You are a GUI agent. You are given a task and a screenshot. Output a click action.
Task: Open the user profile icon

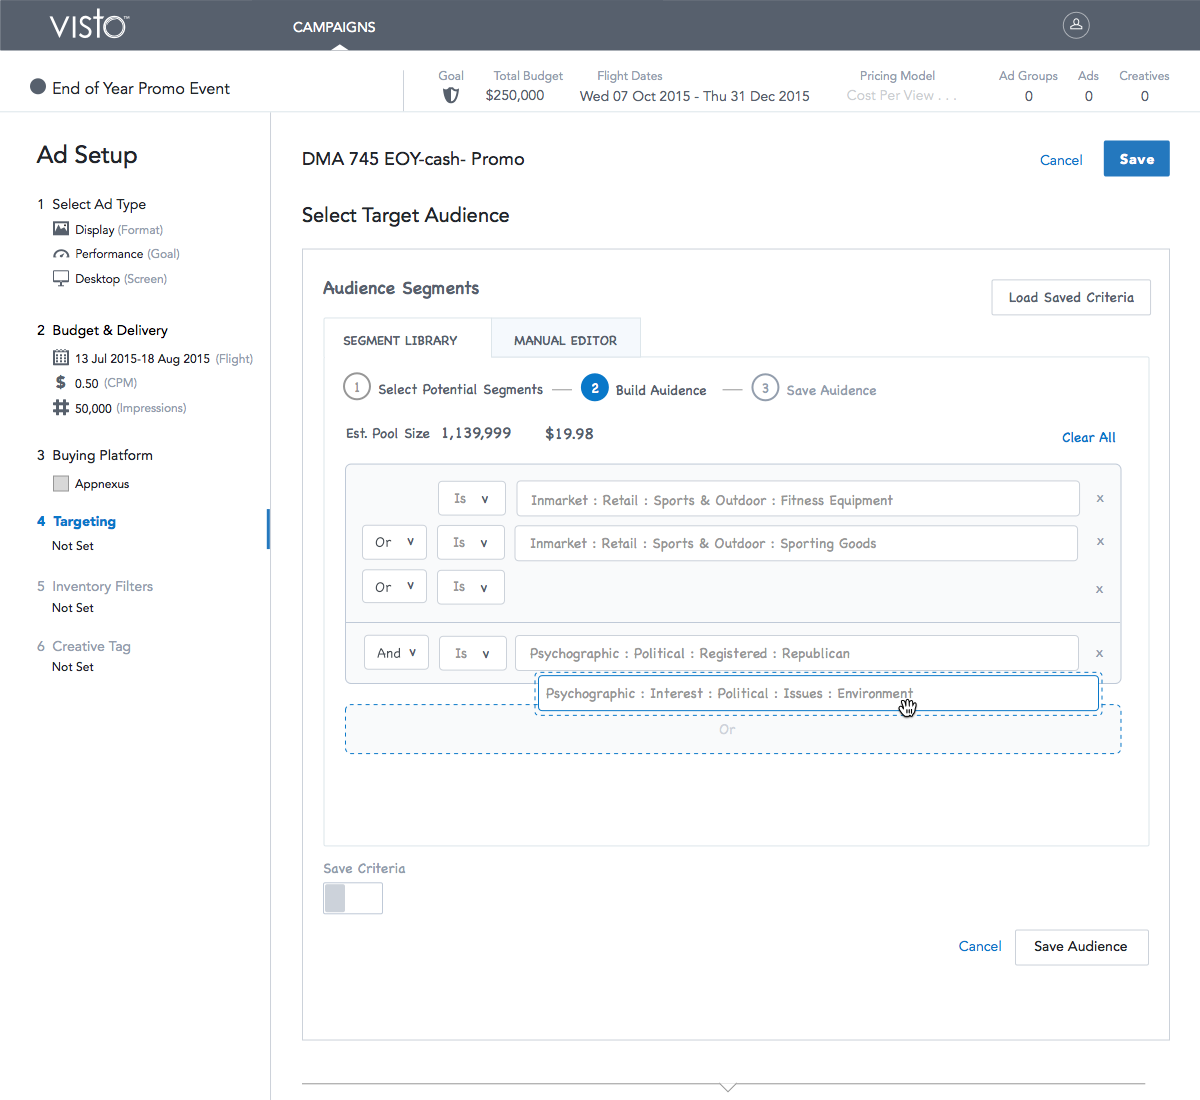pyautogui.click(x=1076, y=25)
